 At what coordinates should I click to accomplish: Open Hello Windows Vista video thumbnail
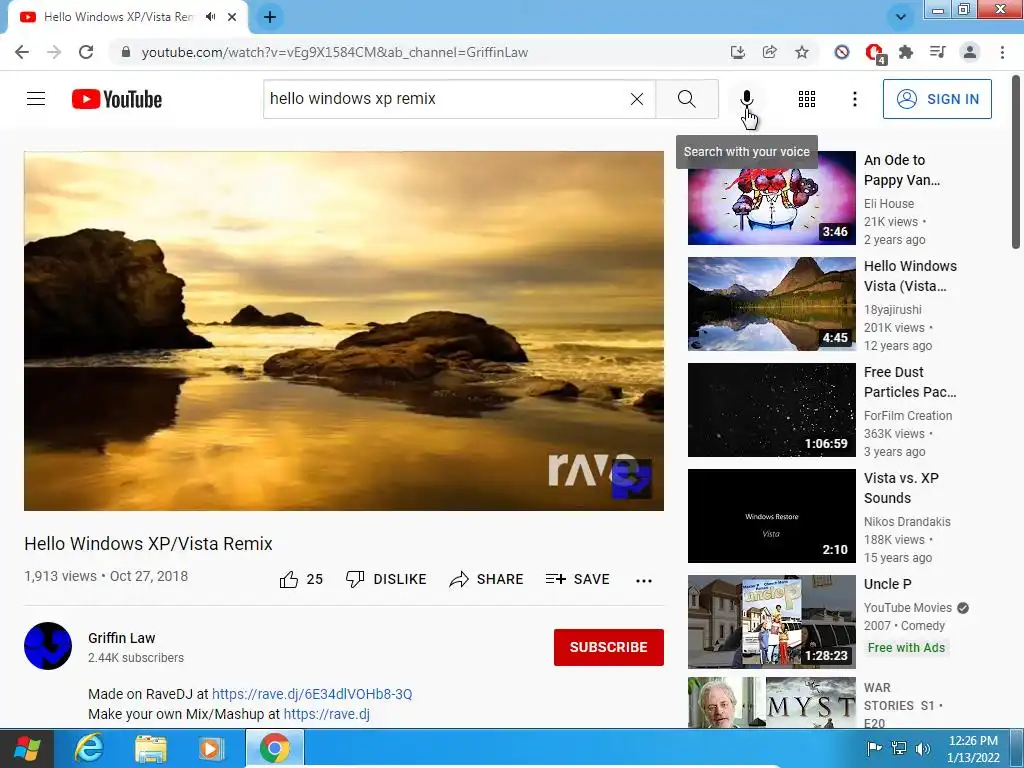[771, 304]
